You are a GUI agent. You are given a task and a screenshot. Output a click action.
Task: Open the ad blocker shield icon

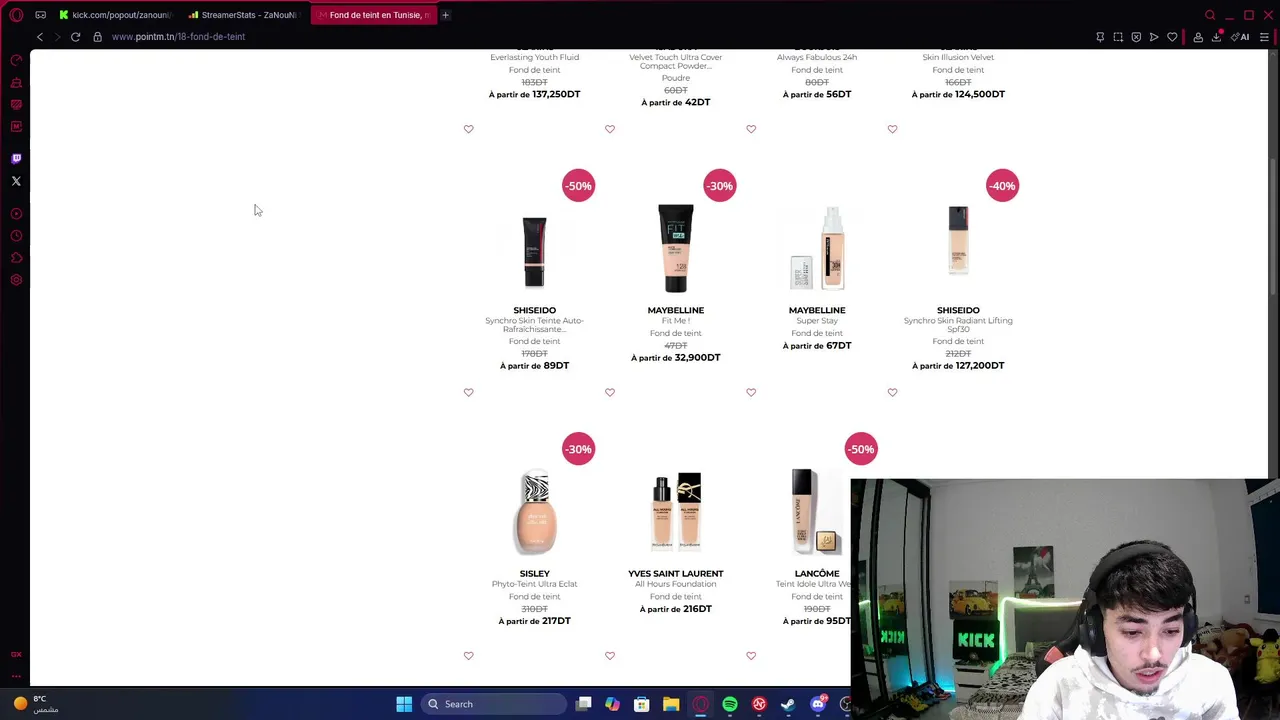[1136, 37]
